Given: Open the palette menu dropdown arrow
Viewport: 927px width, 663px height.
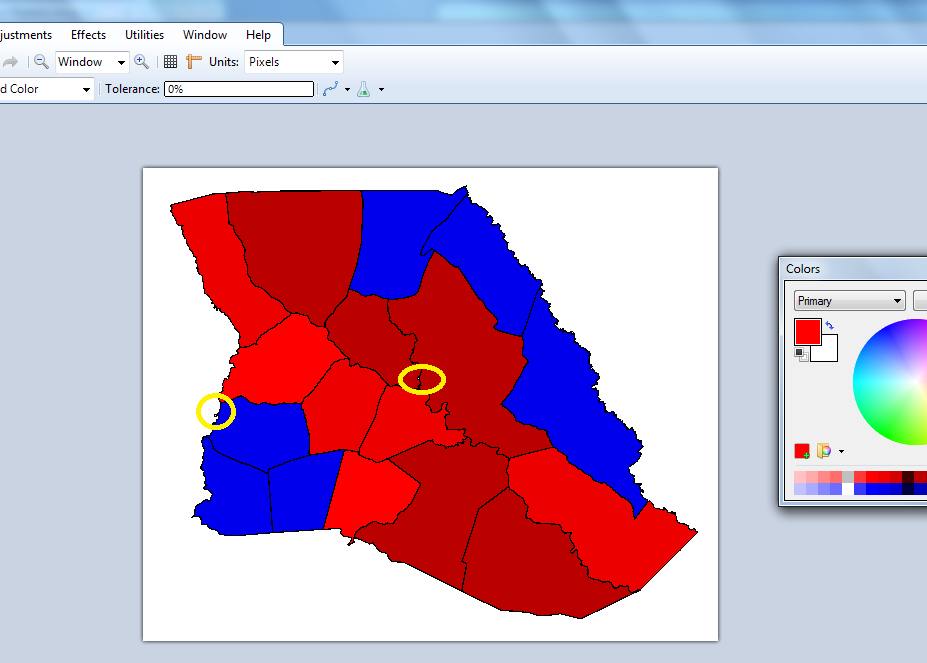Looking at the screenshot, I should (x=841, y=452).
